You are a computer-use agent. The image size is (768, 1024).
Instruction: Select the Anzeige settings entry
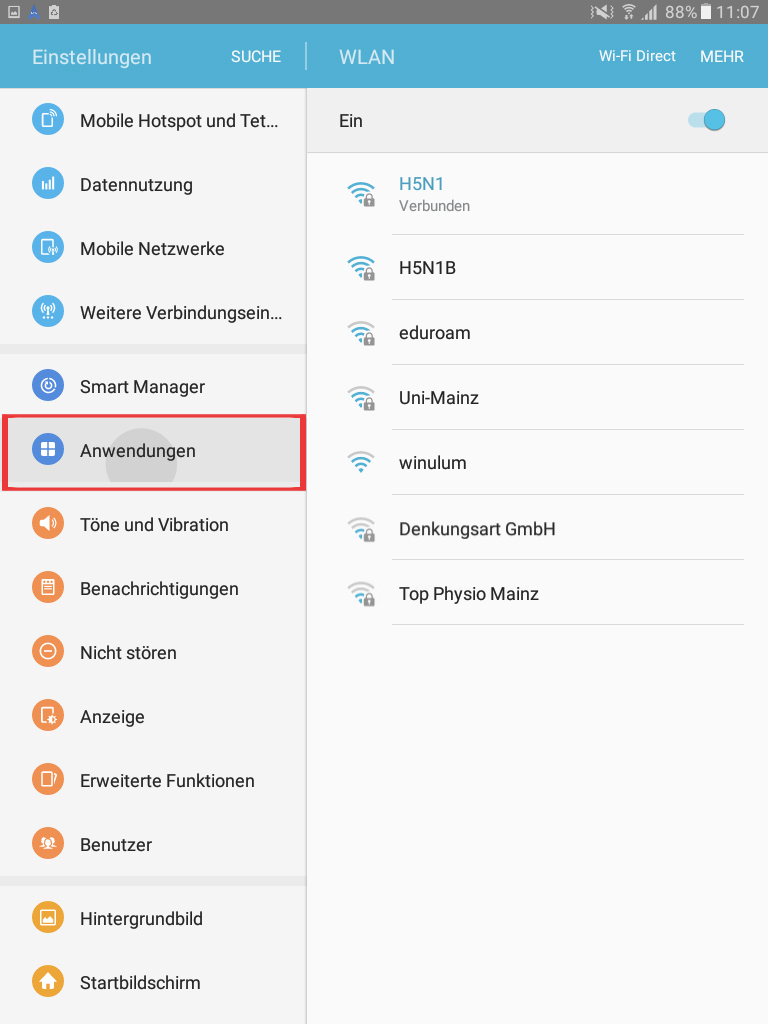(153, 716)
